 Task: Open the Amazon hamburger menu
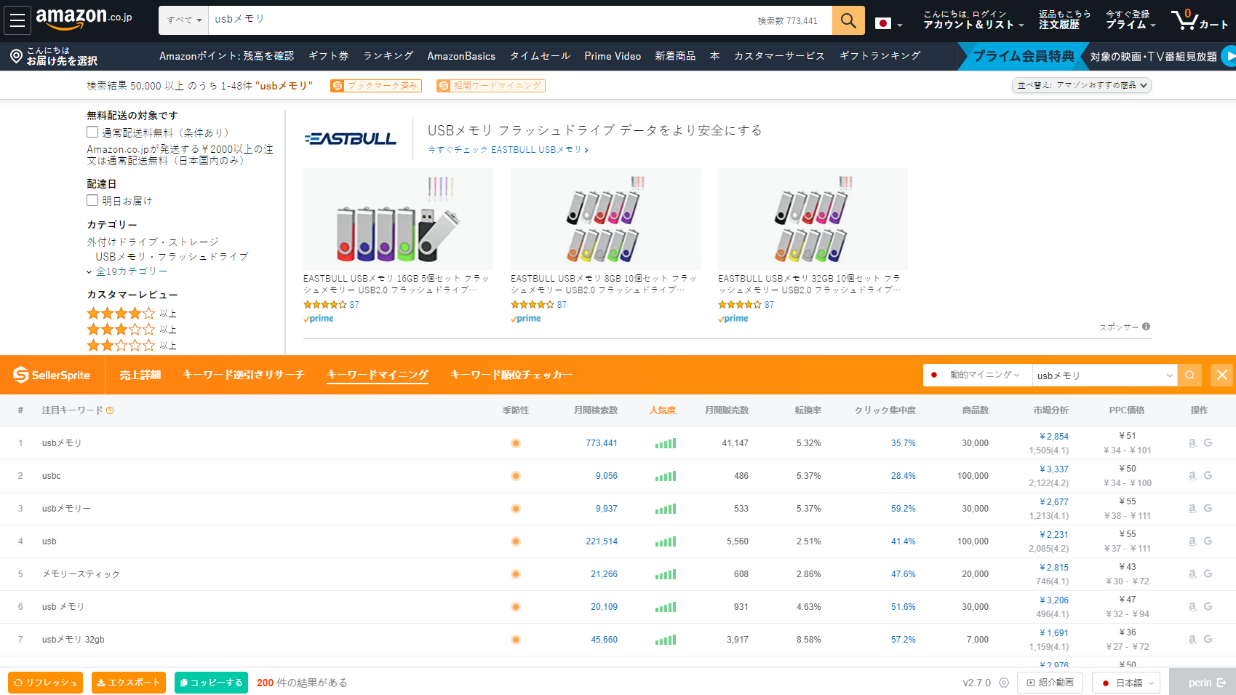[x=19, y=21]
